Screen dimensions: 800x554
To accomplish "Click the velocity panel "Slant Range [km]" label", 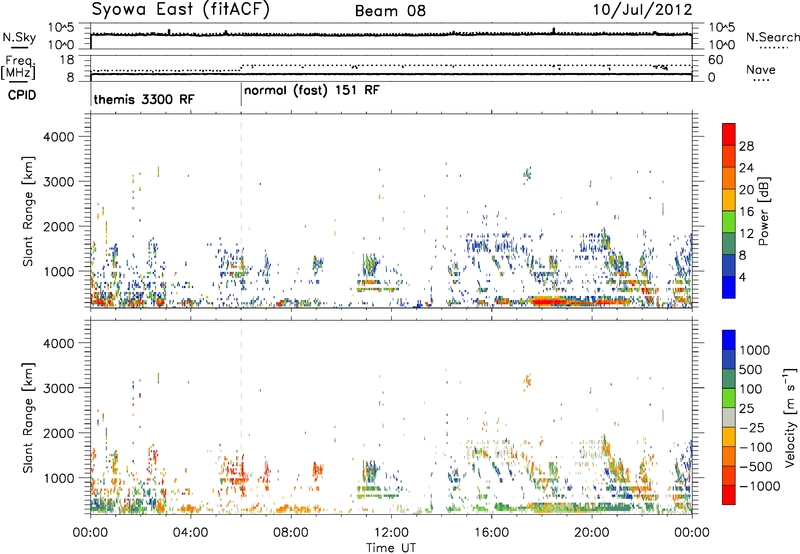I will [28, 418].
